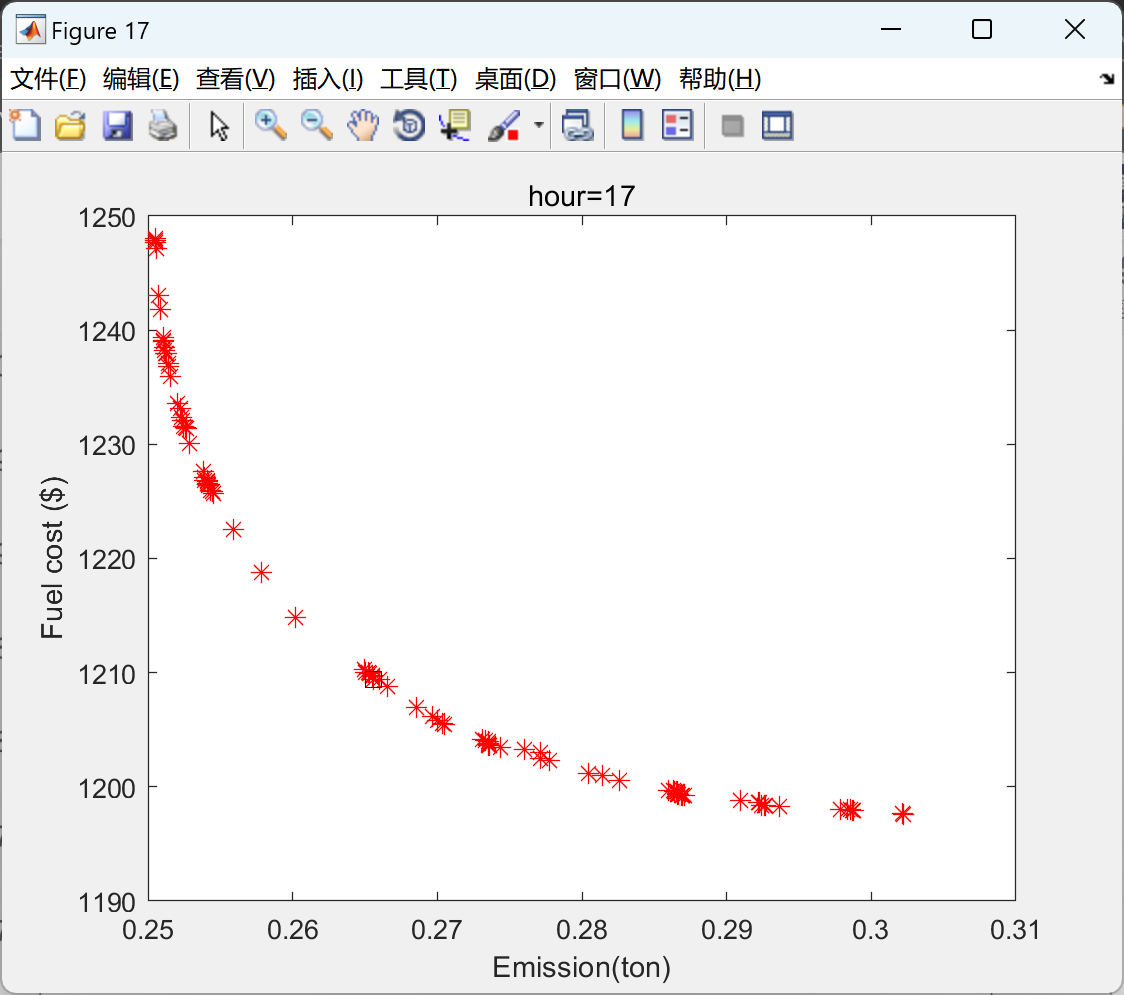Open the 窗口(W) menu
The width and height of the screenshot is (1124, 995).
pos(617,78)
